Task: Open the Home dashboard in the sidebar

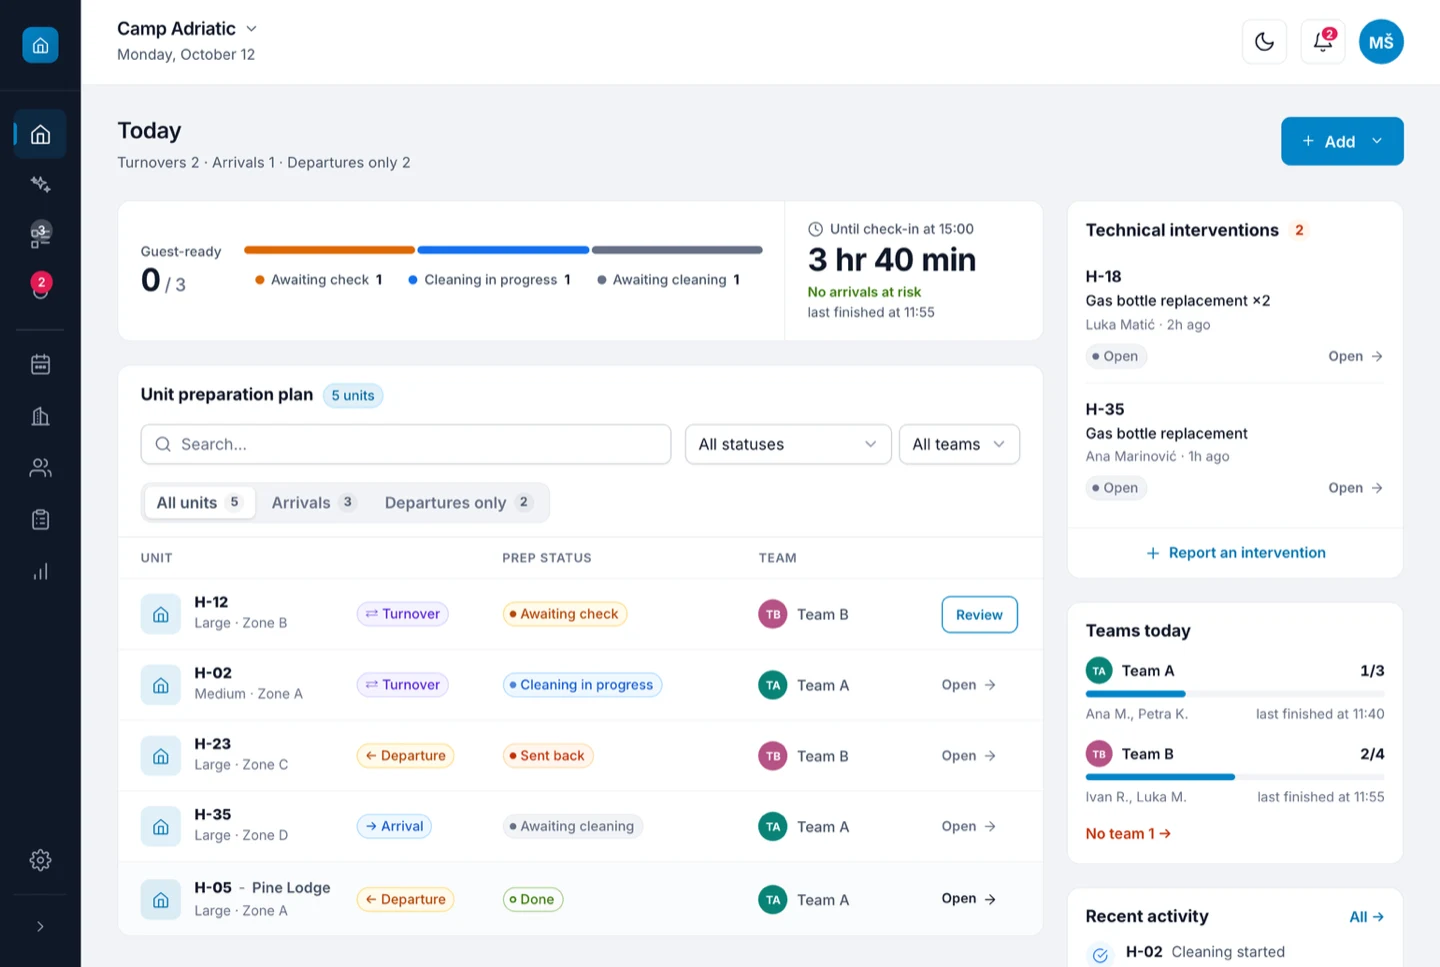Action: 40,134
